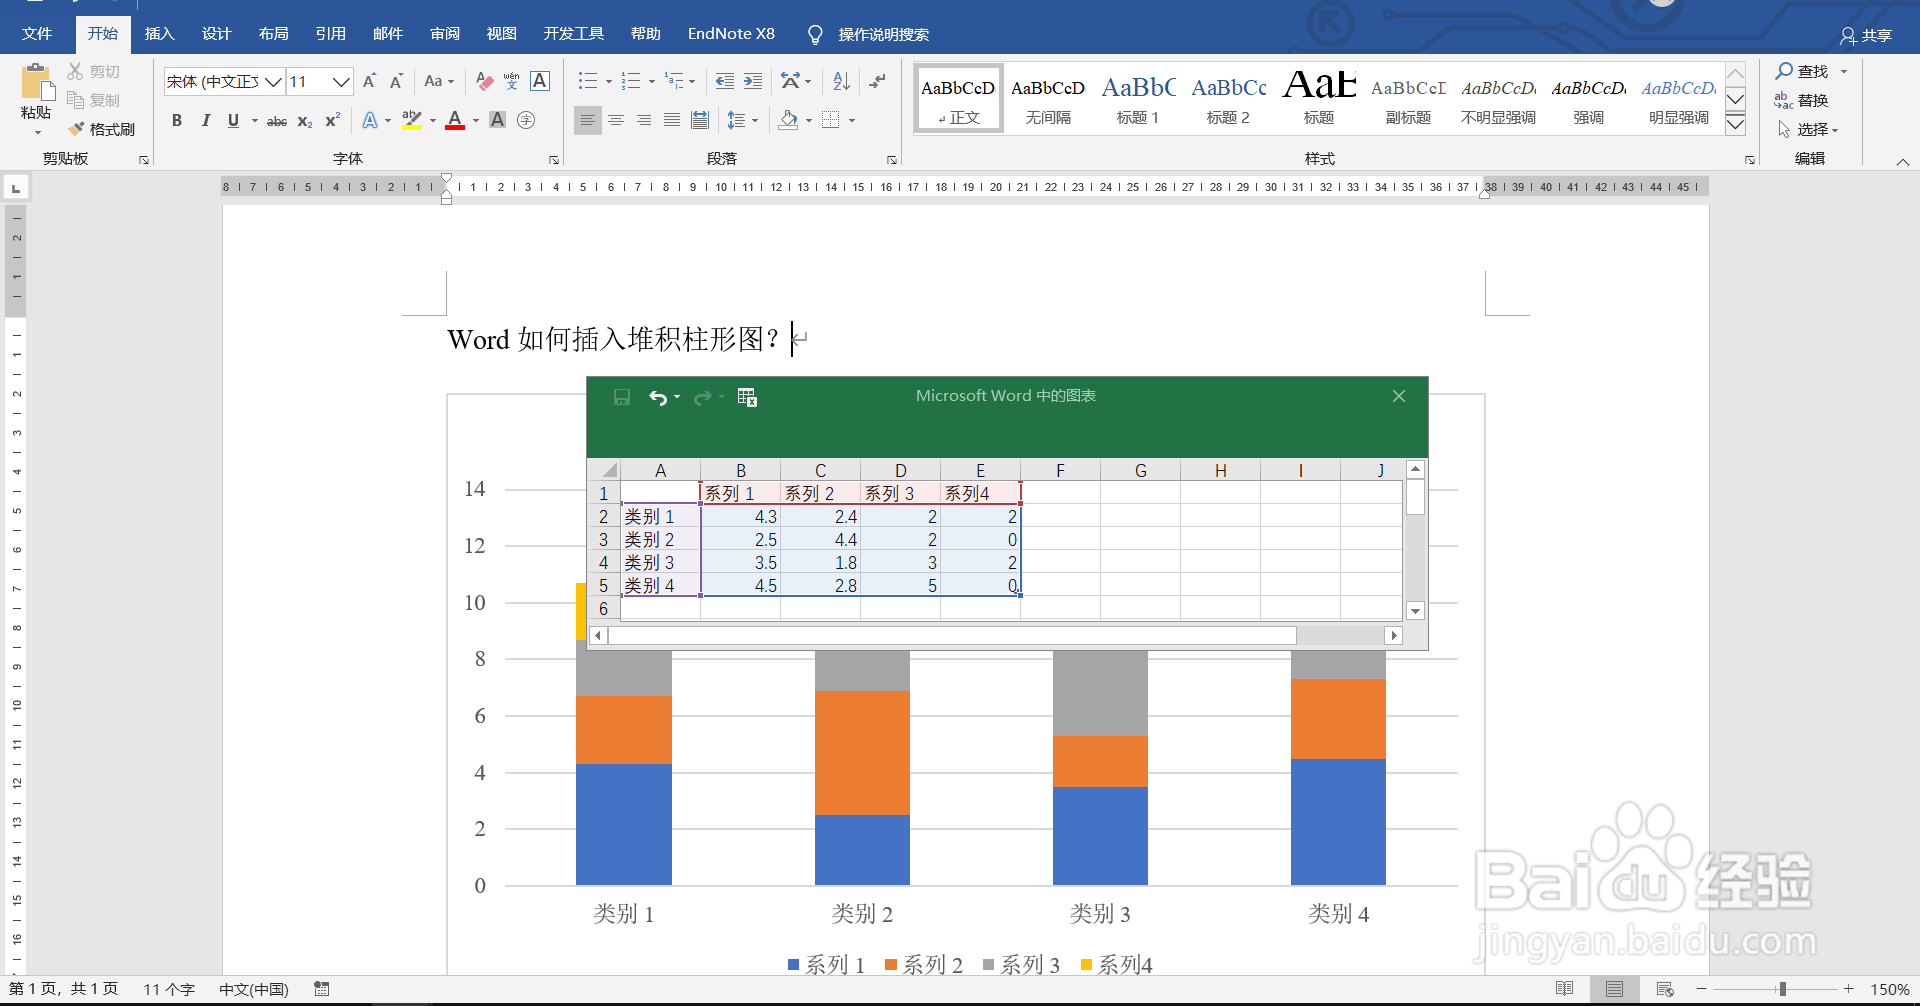Switch to the Design tab
The height and width of the screenshot is (1006, 1920).
[217, 34]
